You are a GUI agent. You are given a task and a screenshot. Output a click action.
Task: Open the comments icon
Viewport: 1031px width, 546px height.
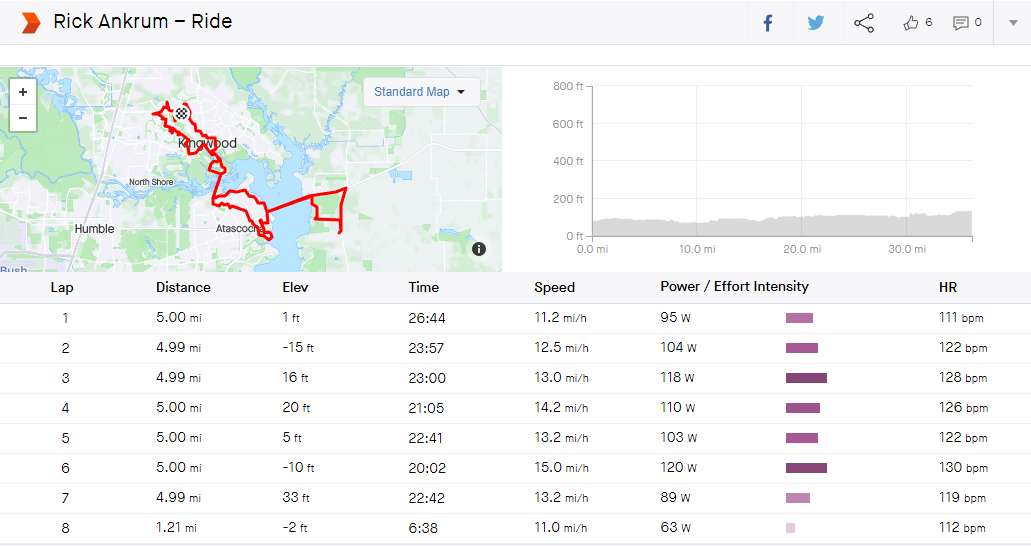pyautogui.click(x=961, y=23)
